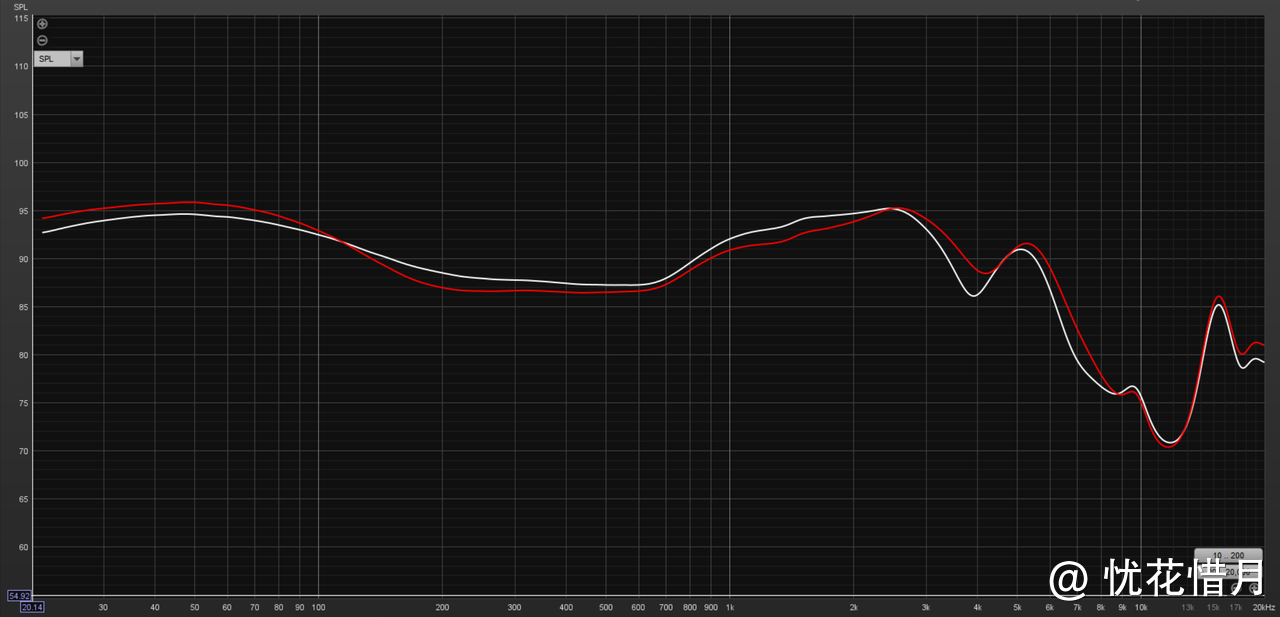Screen dimensions: 1280x617
Task: Click the 115 label on SPL axis
Action: click(20, 19)
